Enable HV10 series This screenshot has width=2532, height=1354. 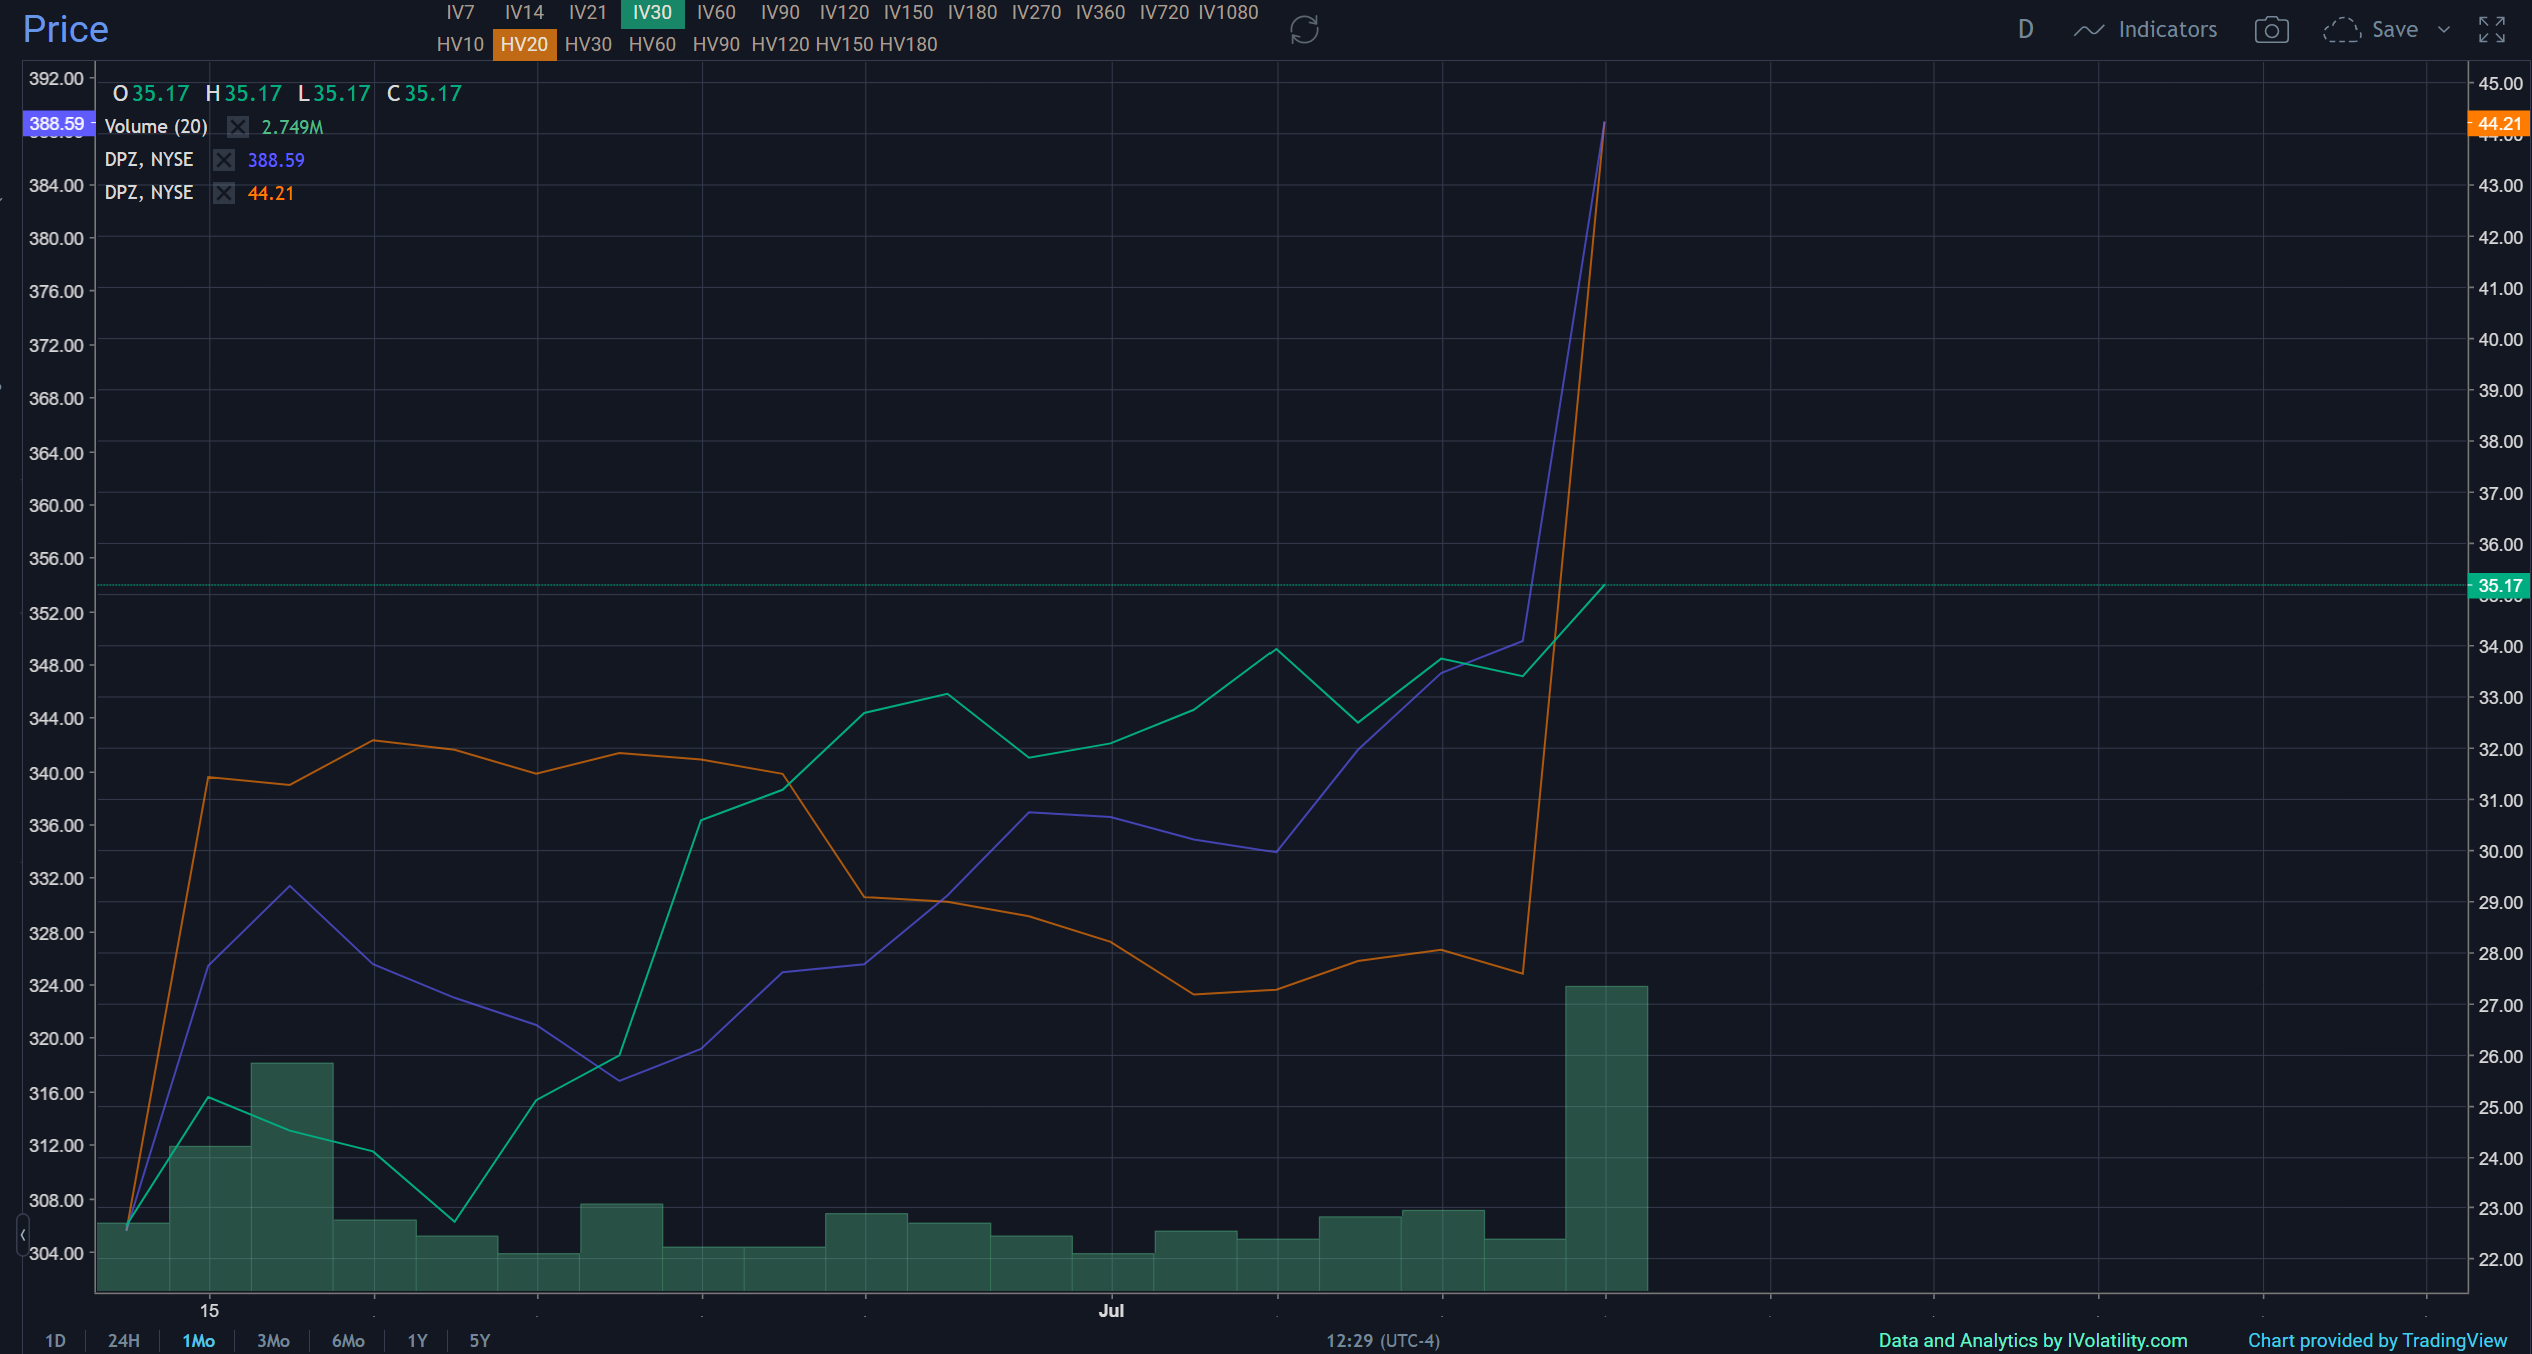(460, 44)
